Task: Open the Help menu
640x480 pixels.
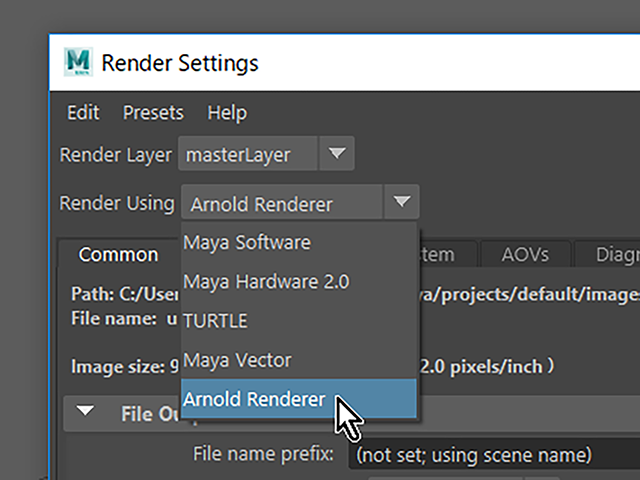Action: pyautogui.click(x=227, y=113)
